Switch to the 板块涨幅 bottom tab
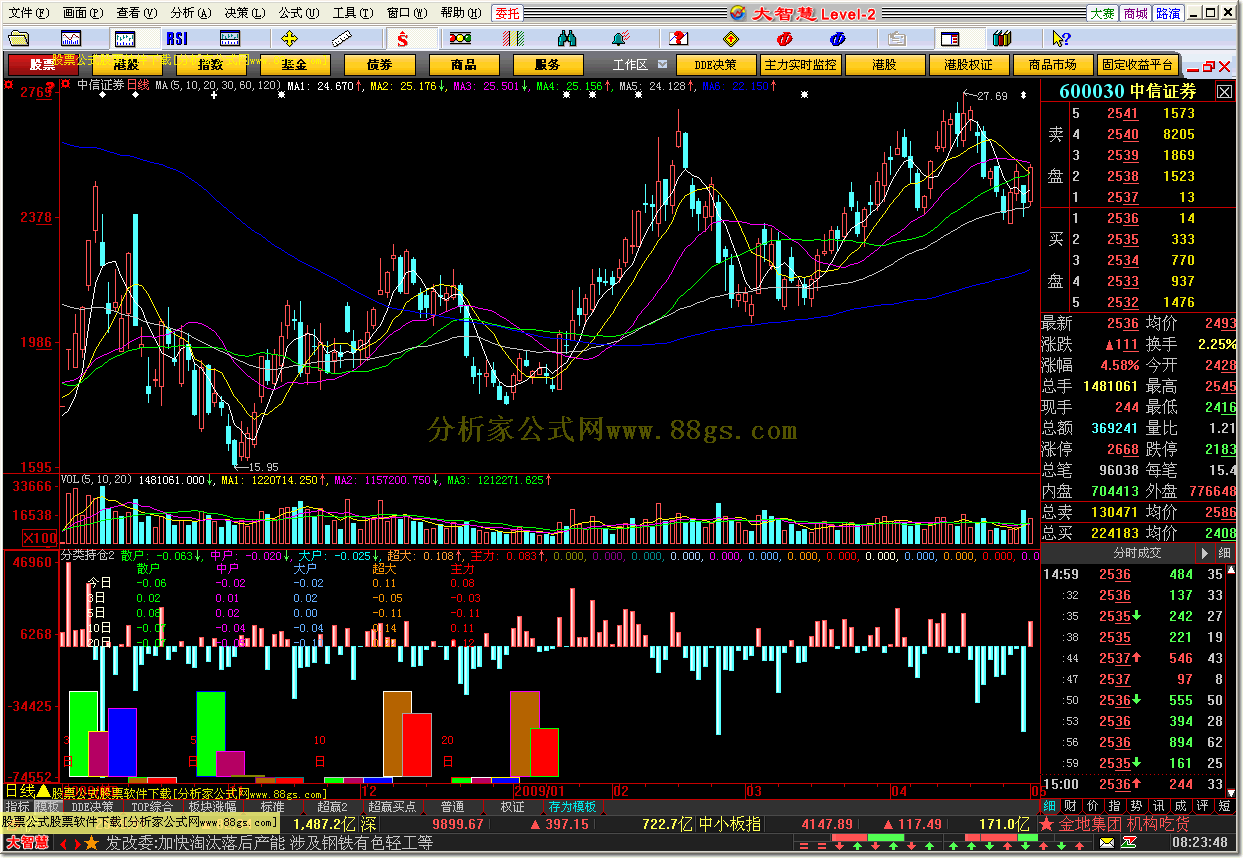Image resolution: width=1246 pixels, height=860 pixels. pos(213,807)
